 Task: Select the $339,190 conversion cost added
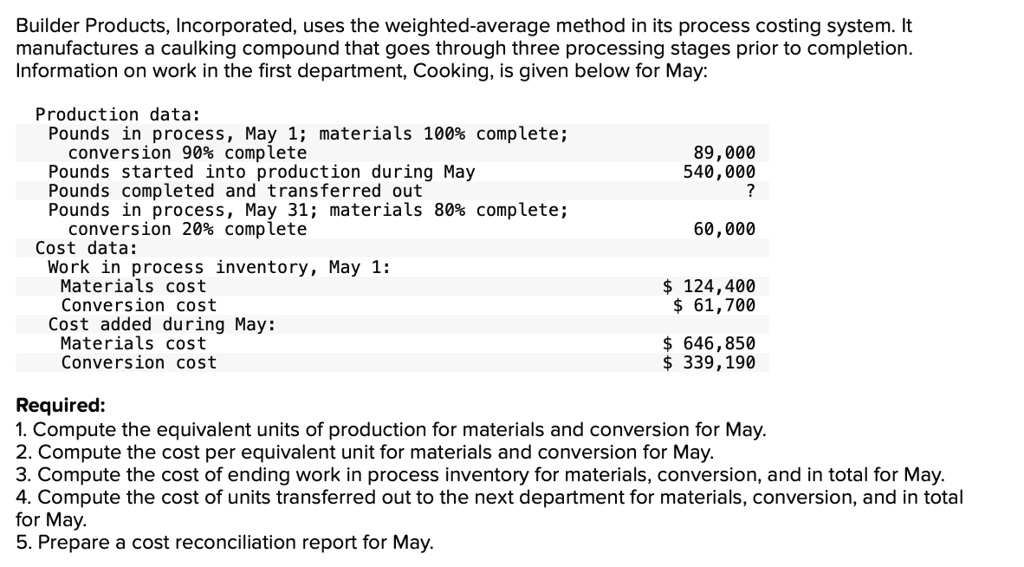(x=710, y=362)
